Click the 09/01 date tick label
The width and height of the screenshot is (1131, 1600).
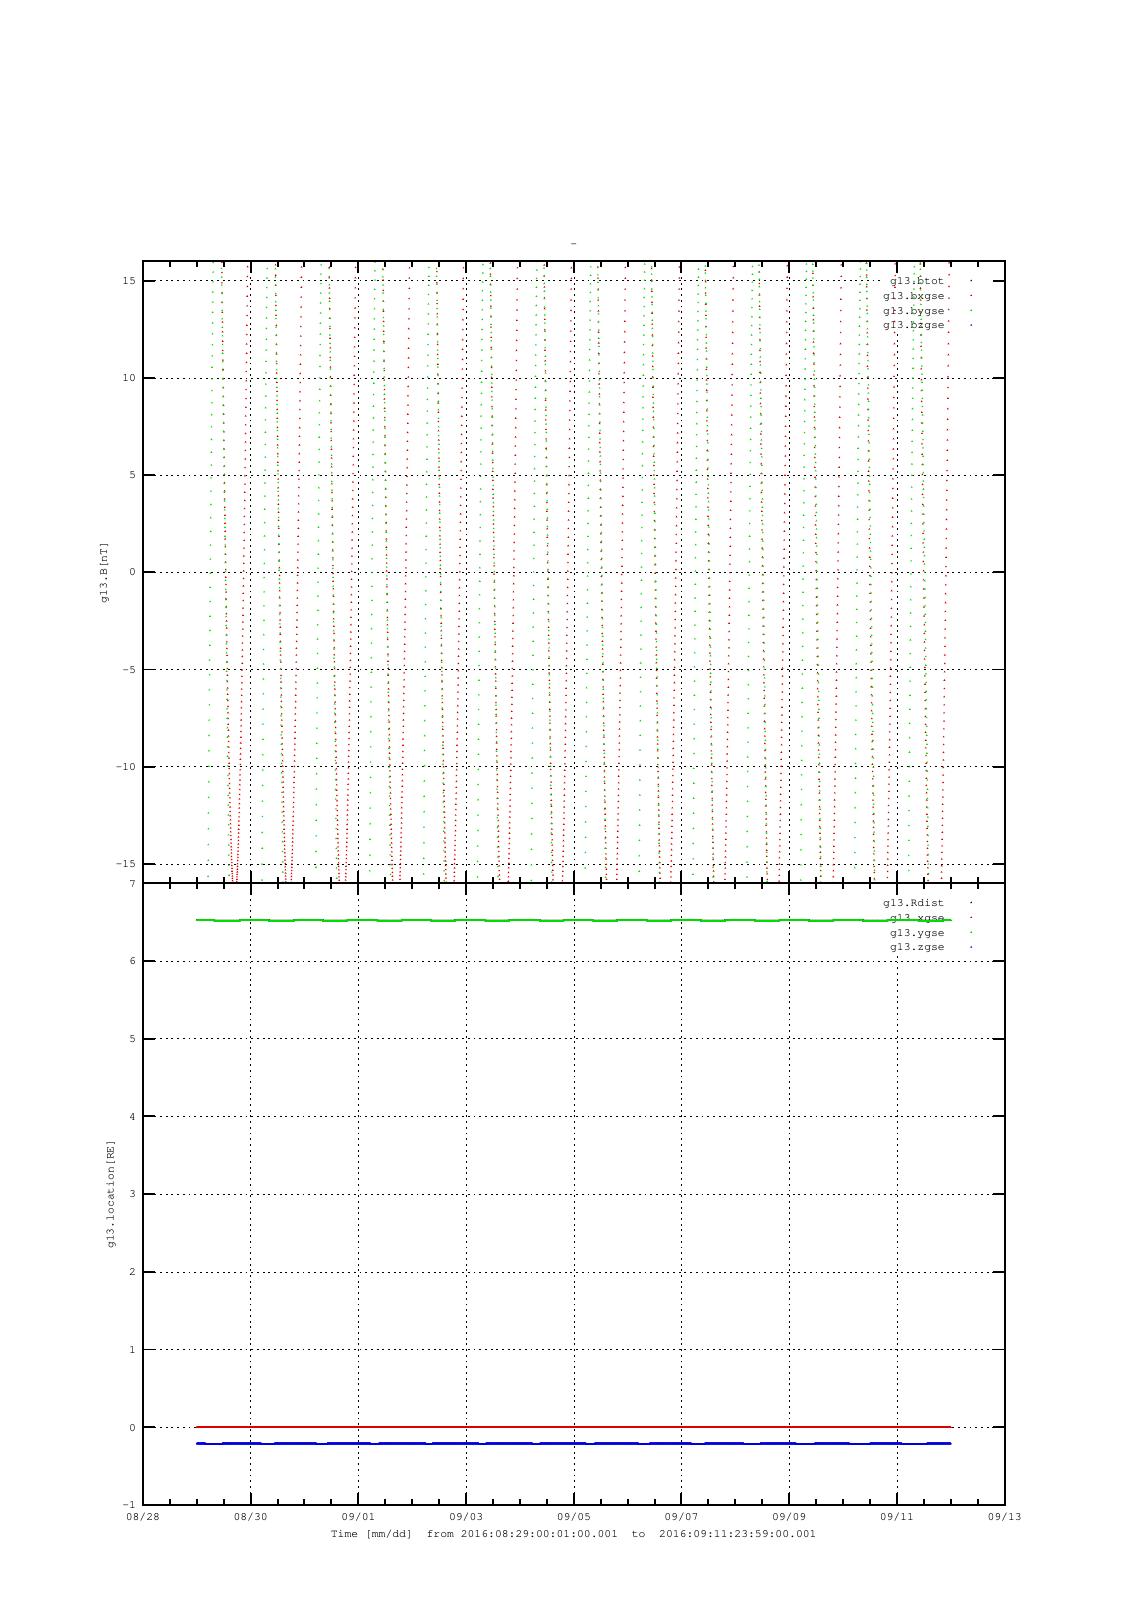pos(358,1517)
